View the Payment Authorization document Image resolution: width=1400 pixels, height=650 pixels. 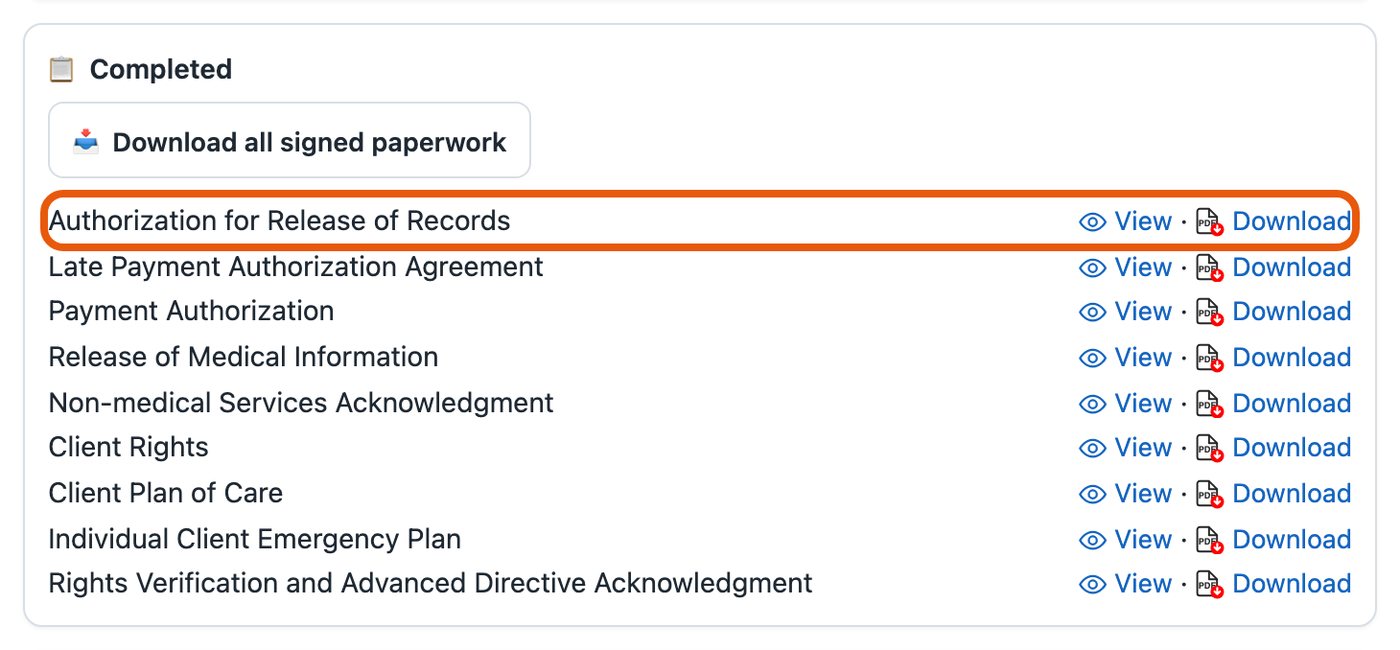(x=1143, y=312)
